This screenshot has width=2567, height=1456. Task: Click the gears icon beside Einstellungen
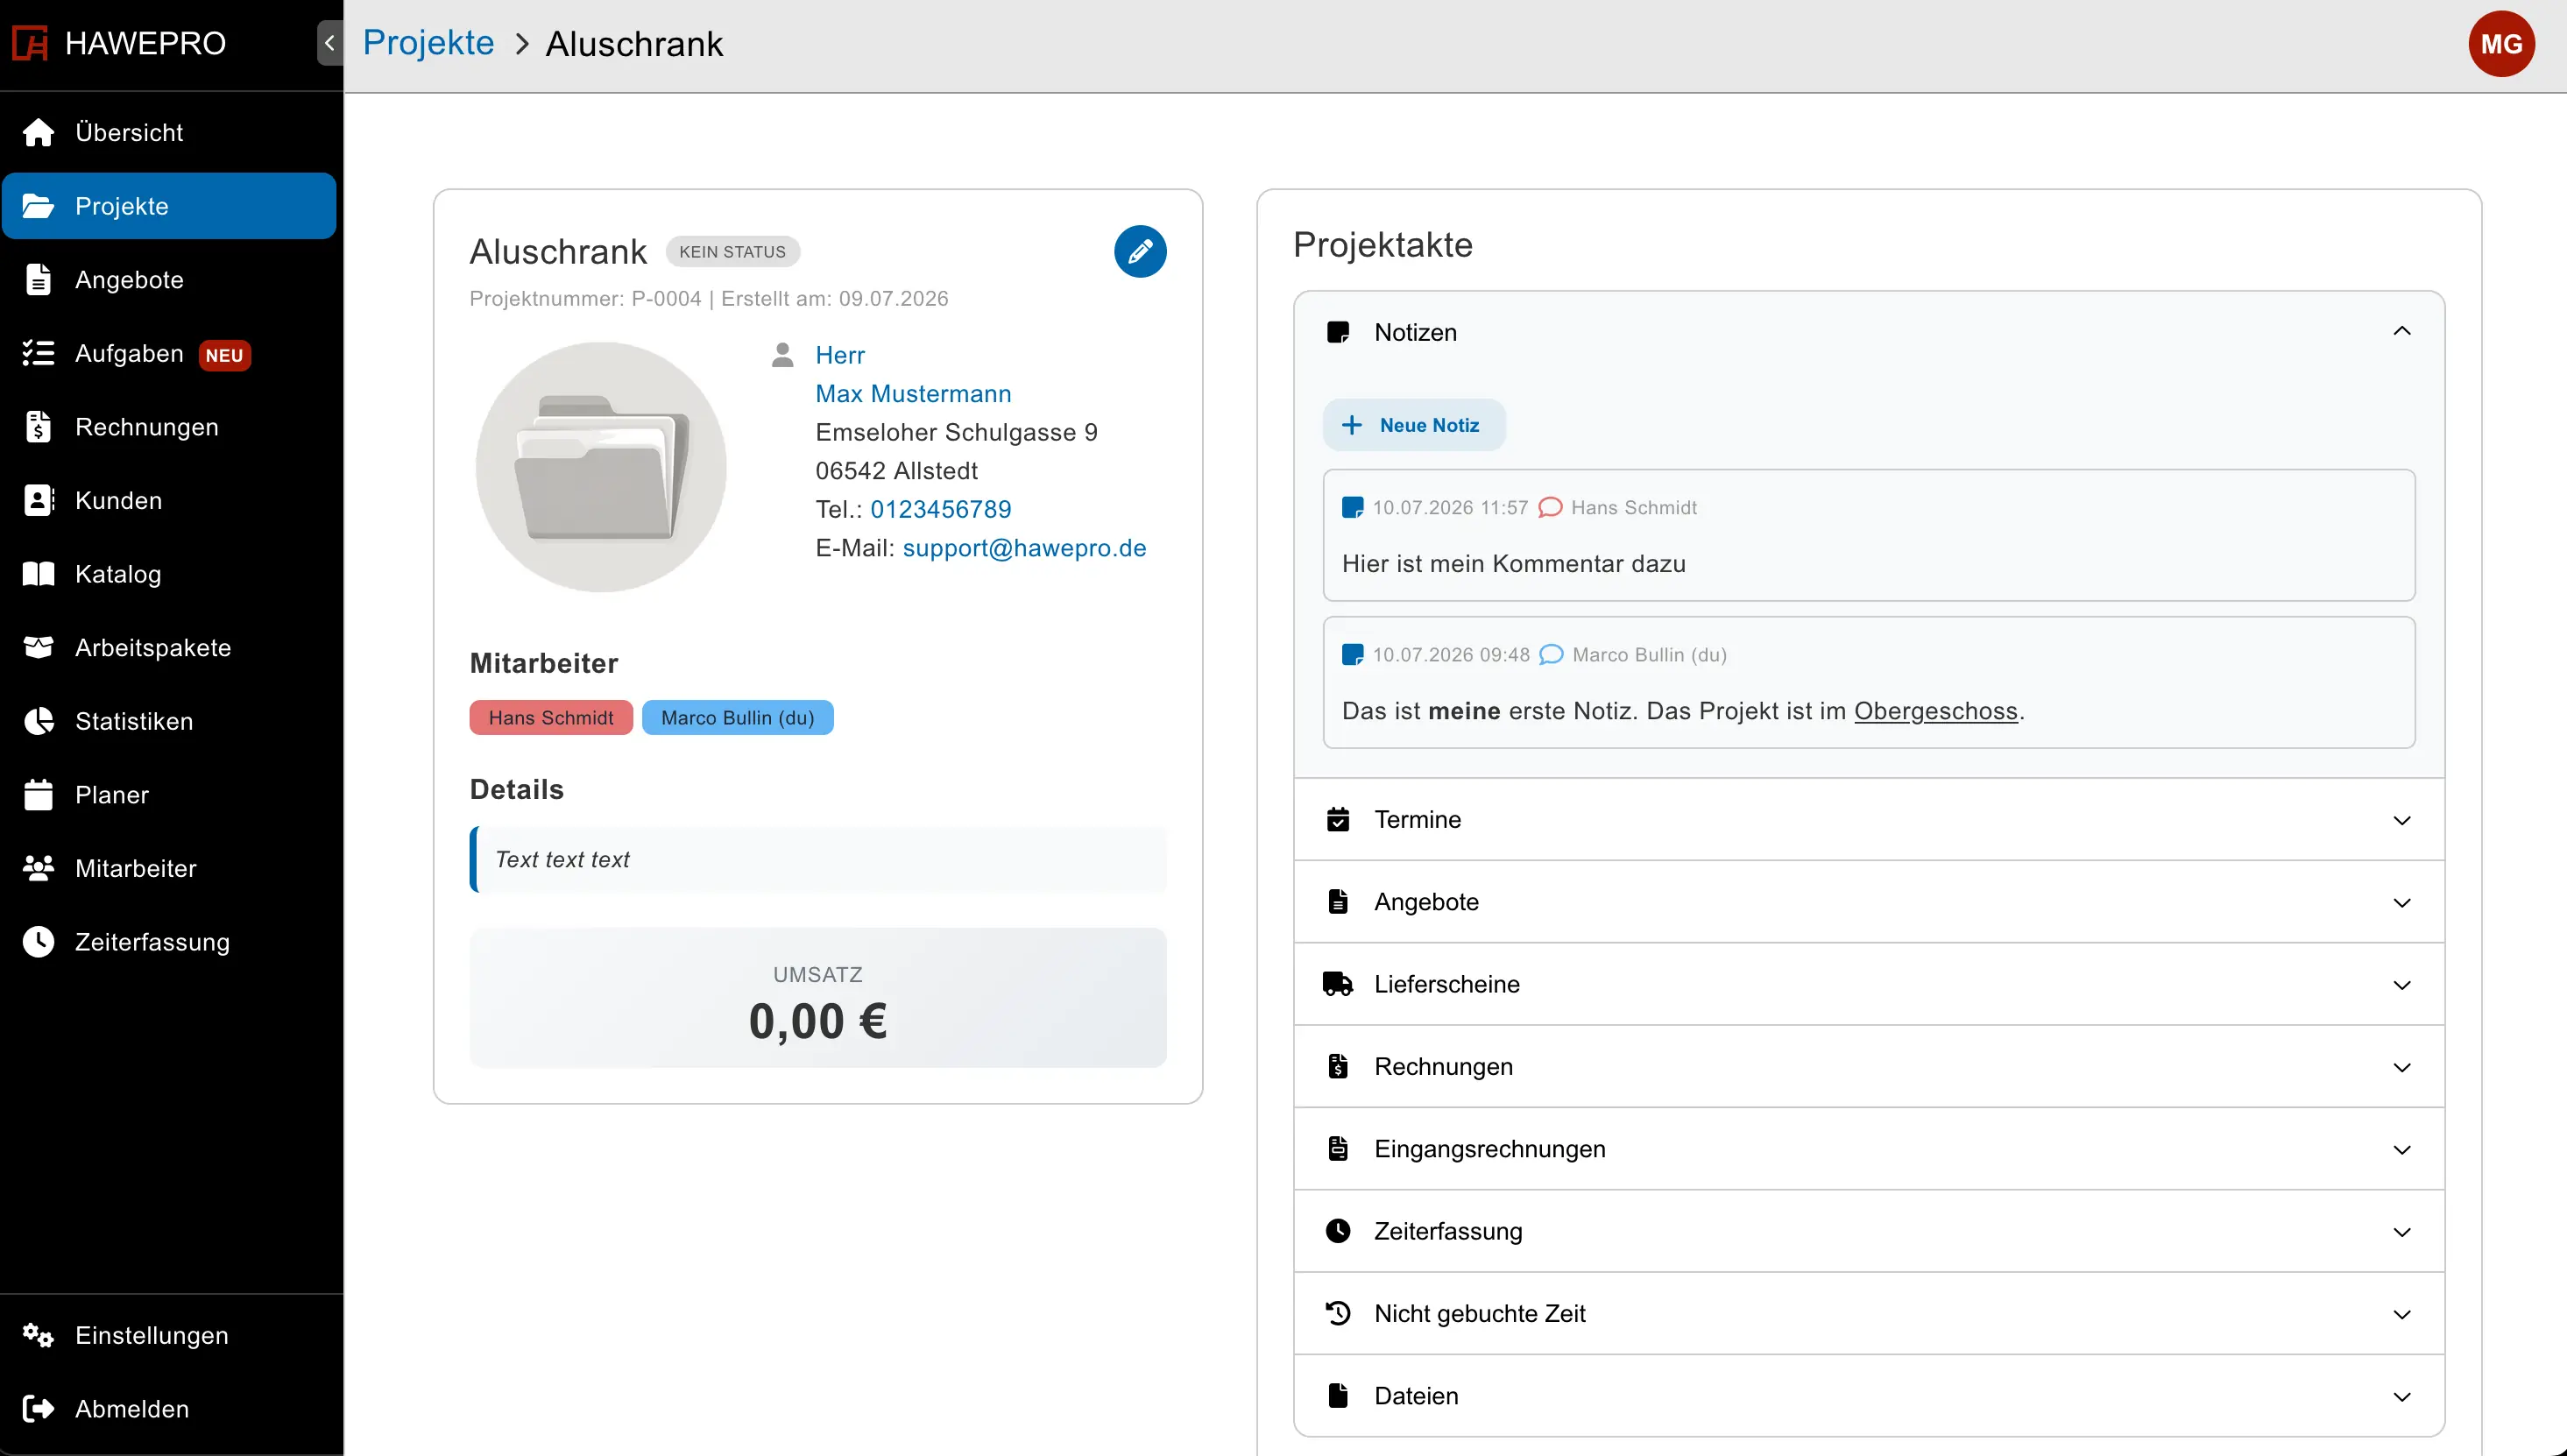click(38, 1335)
